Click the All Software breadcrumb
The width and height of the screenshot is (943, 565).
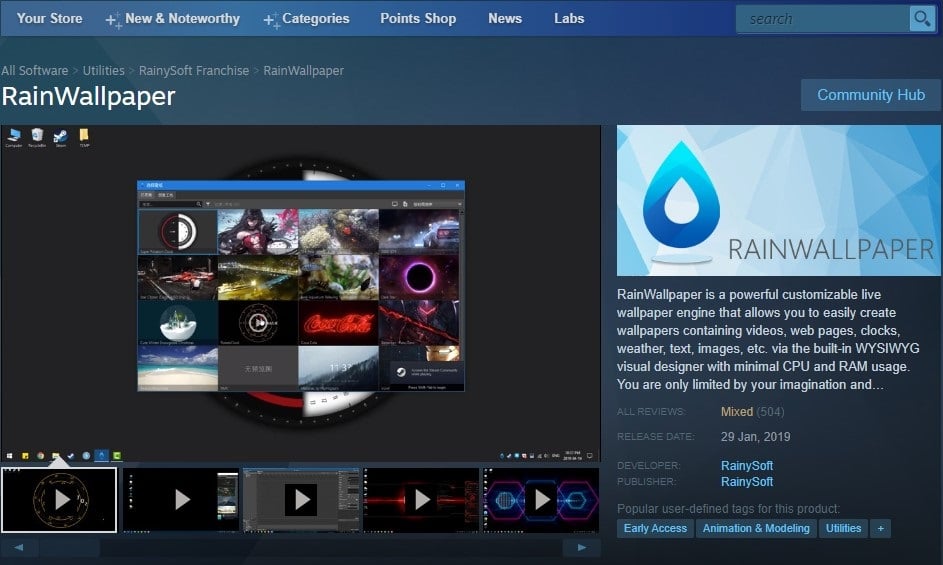pos(34,70)
